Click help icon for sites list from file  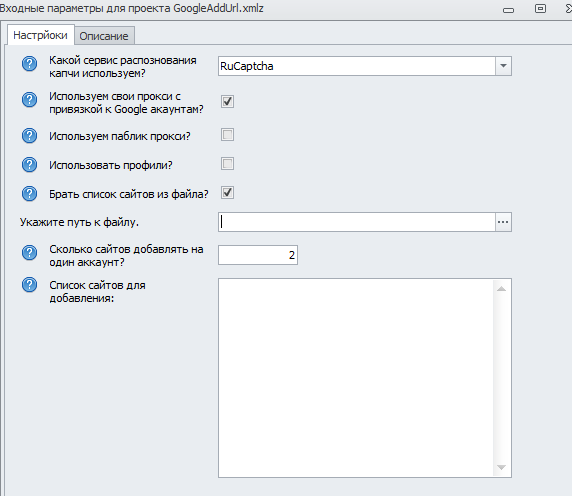[30, 194]
